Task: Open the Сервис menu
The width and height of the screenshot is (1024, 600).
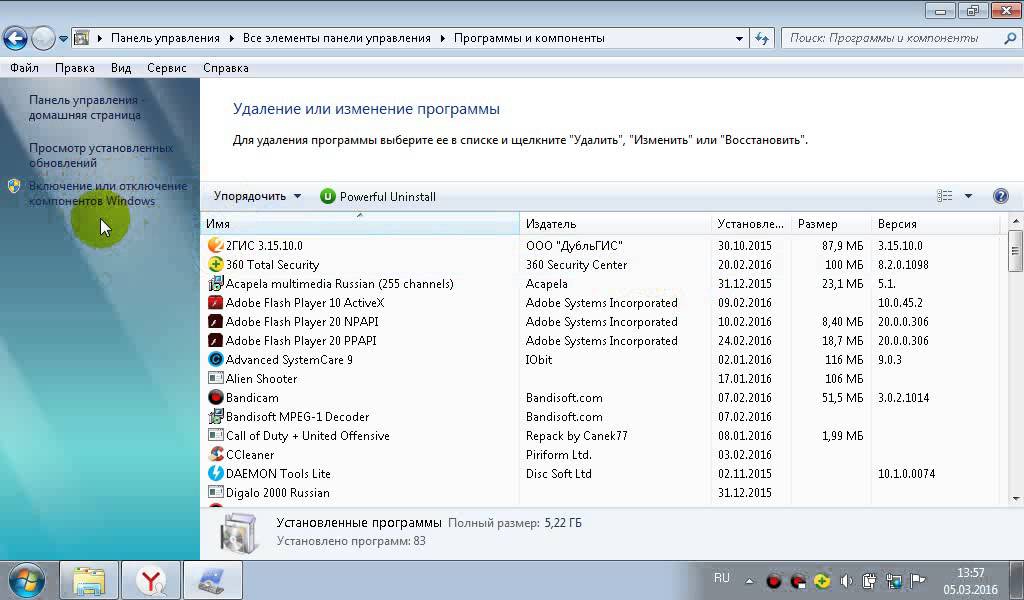Action: (x=167, y=68)
